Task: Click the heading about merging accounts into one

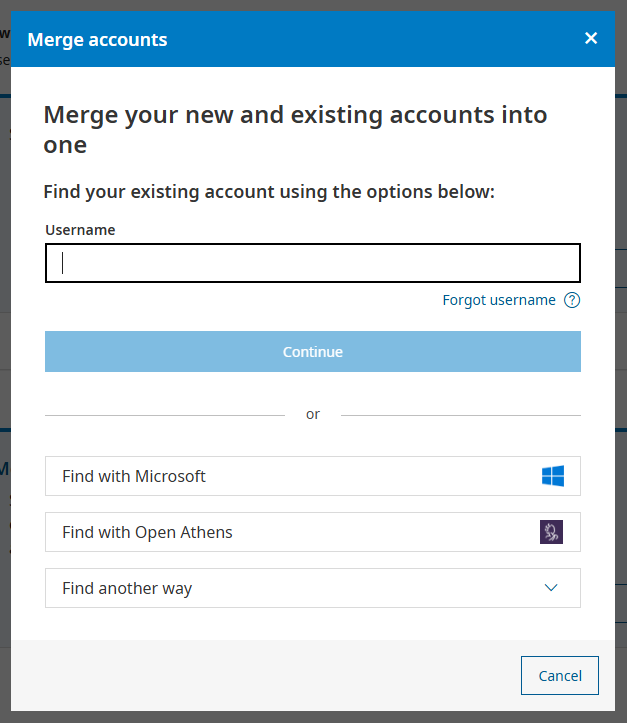Action: [295, 130]
